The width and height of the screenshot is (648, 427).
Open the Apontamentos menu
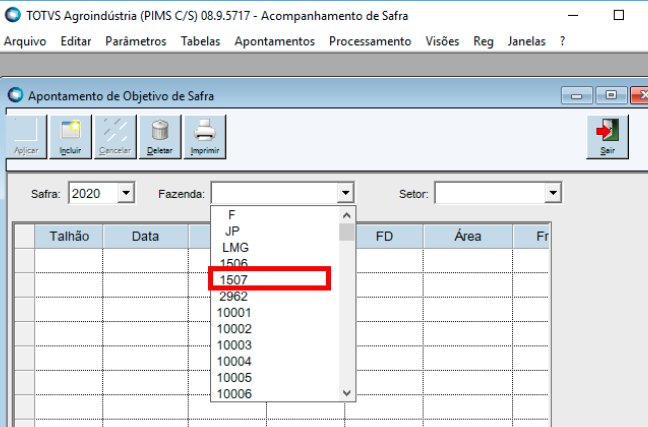coord(274,41)
